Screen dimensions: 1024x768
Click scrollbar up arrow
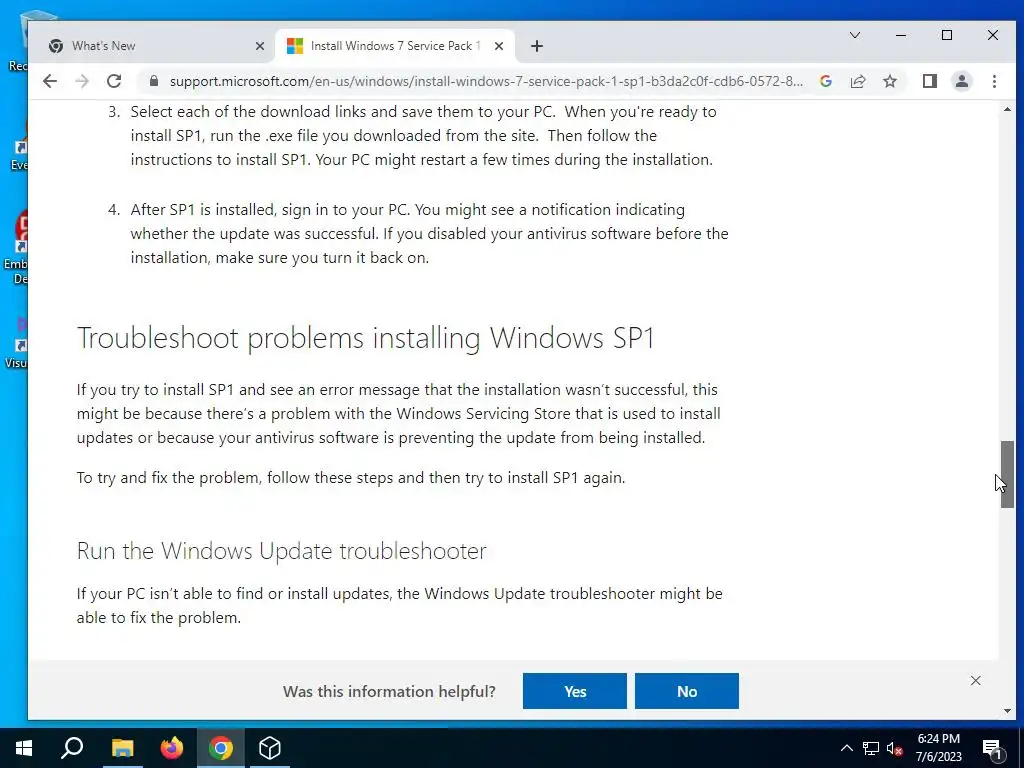(1007, 109)
